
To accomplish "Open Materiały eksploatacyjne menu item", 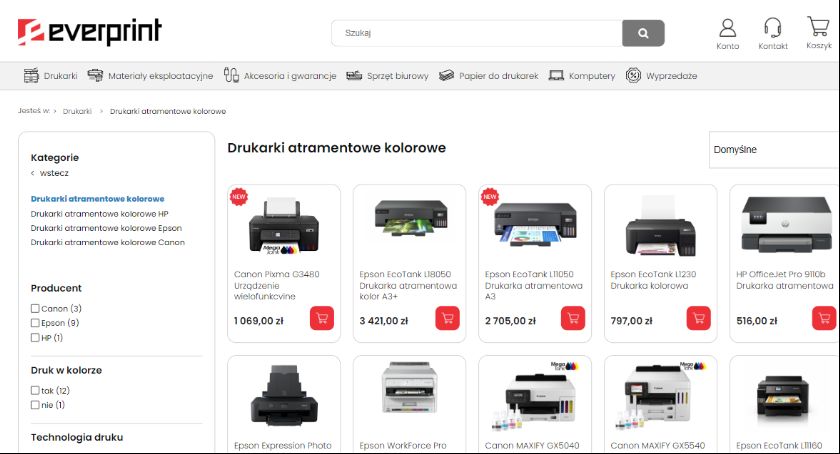I will 160,76.
